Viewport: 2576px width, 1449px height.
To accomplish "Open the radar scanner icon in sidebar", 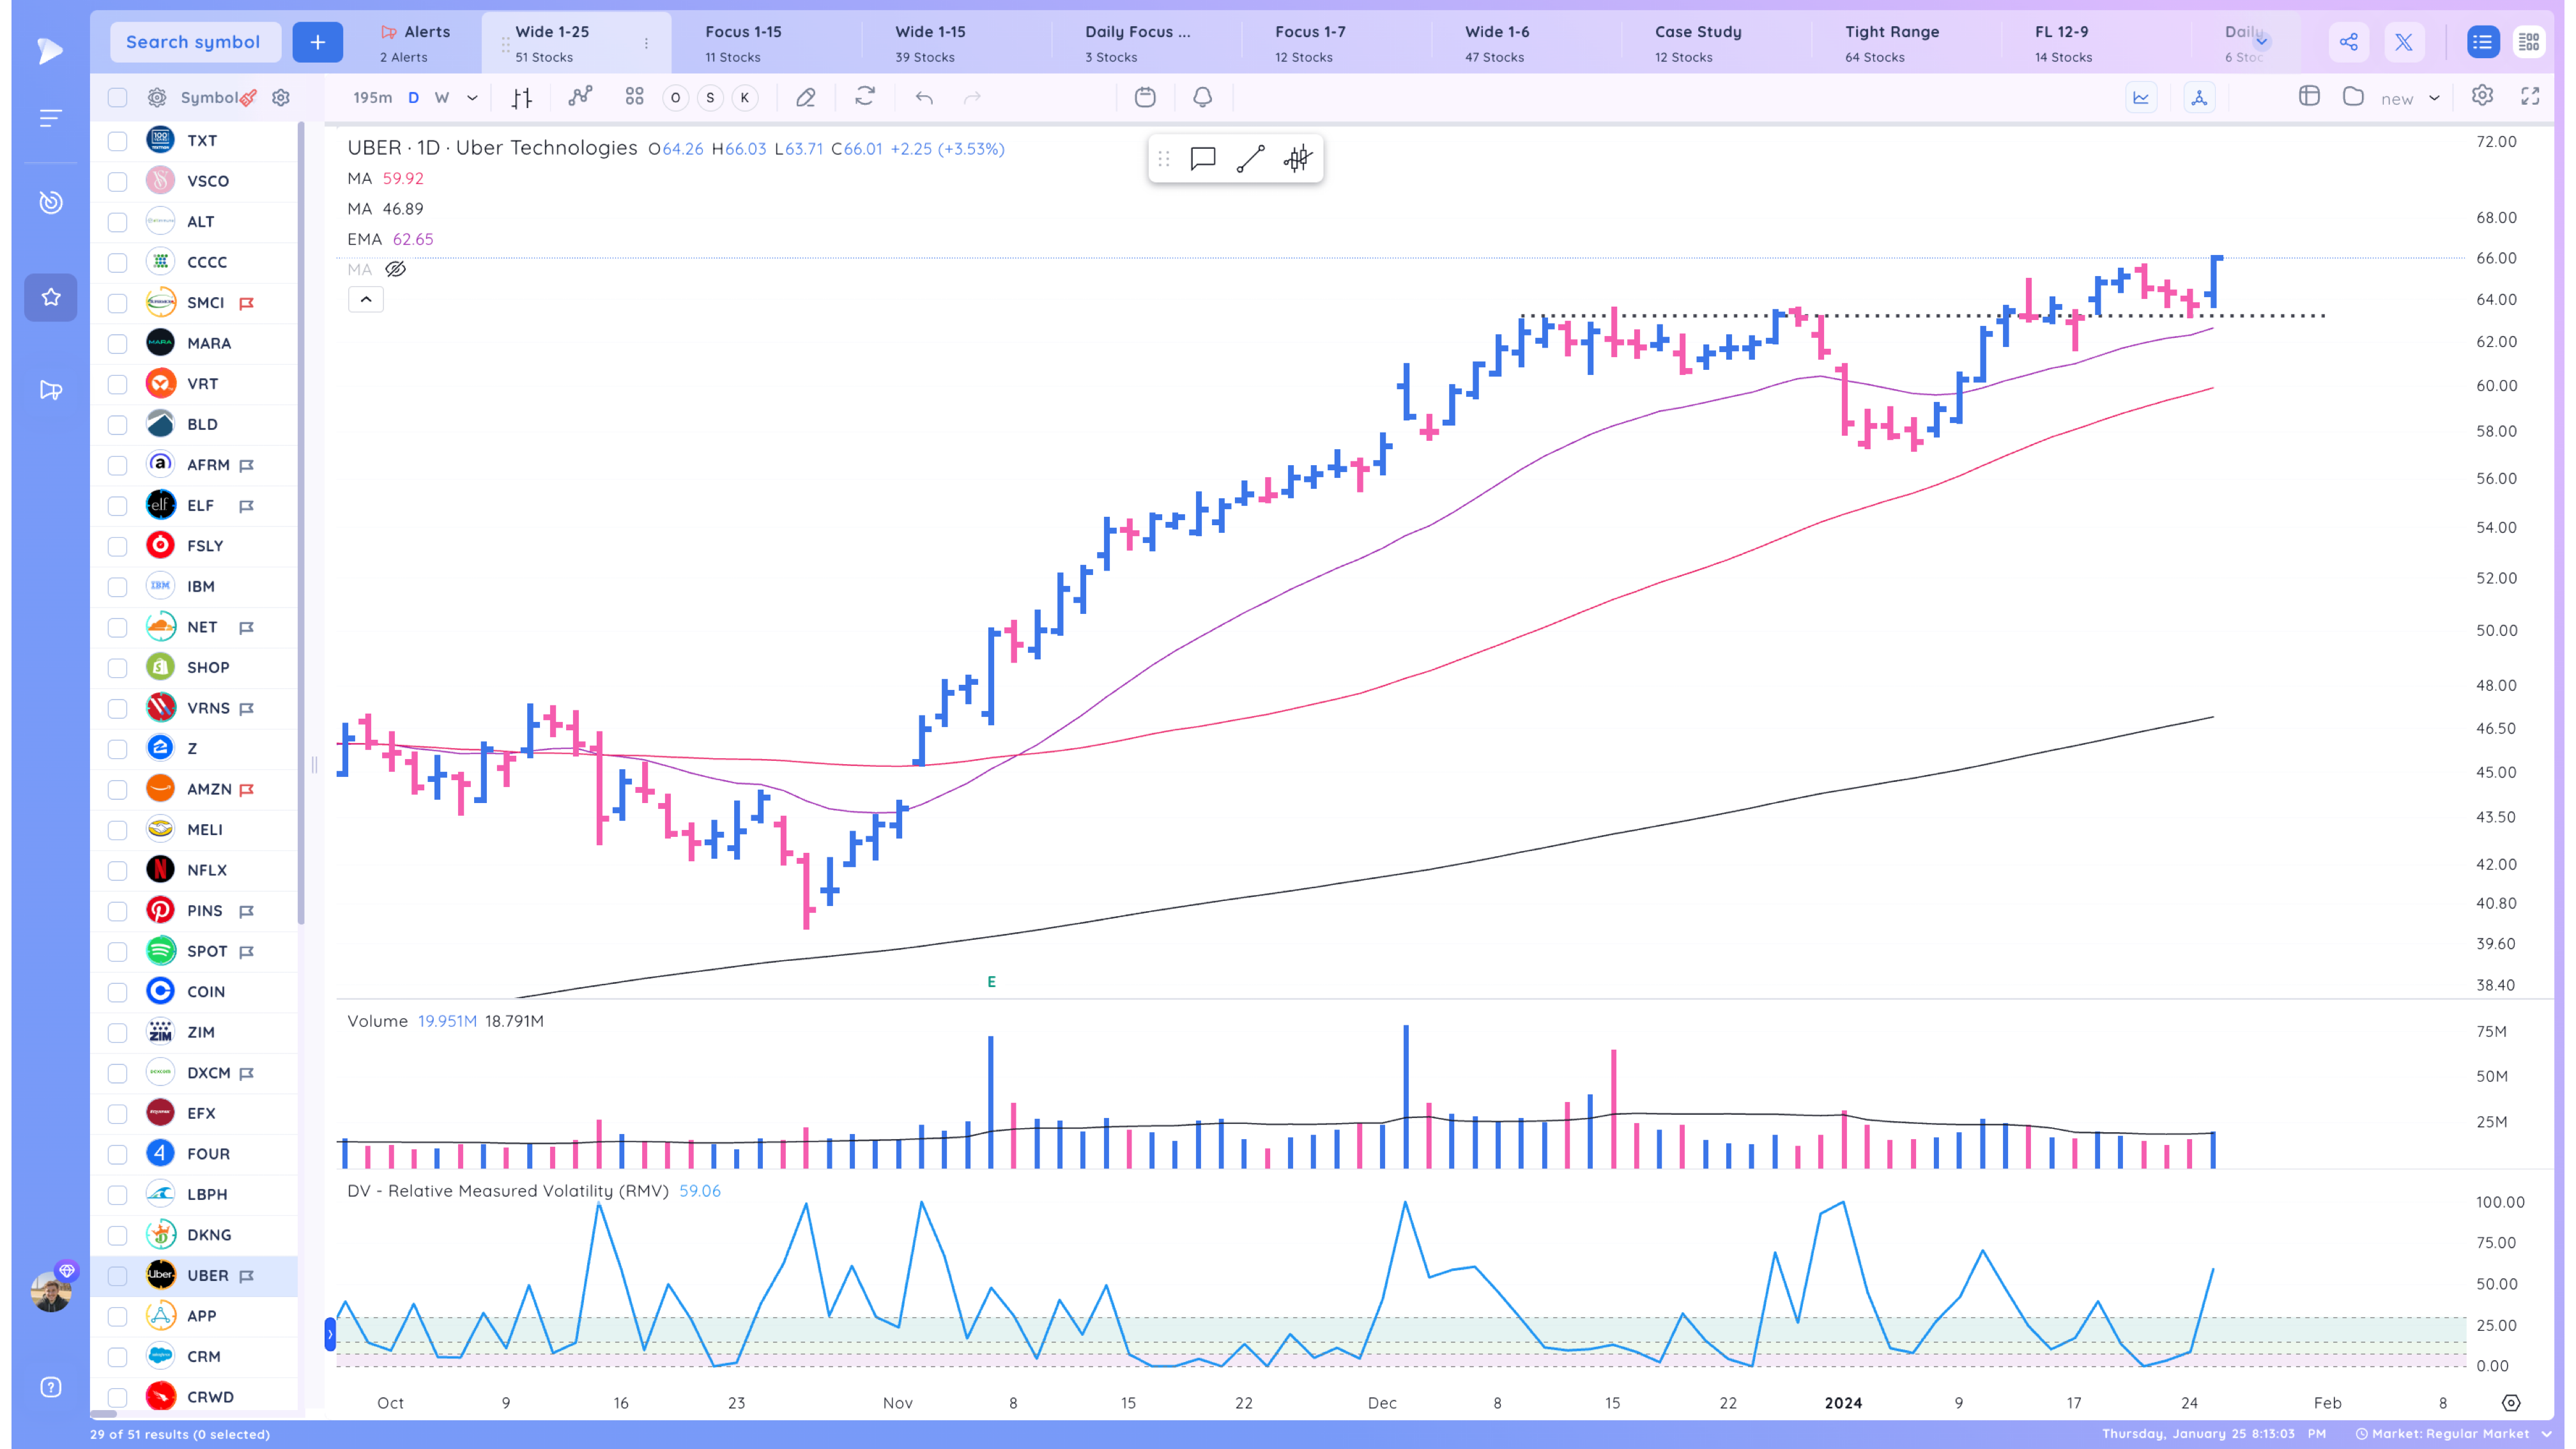I will click(x=50, y=202).
